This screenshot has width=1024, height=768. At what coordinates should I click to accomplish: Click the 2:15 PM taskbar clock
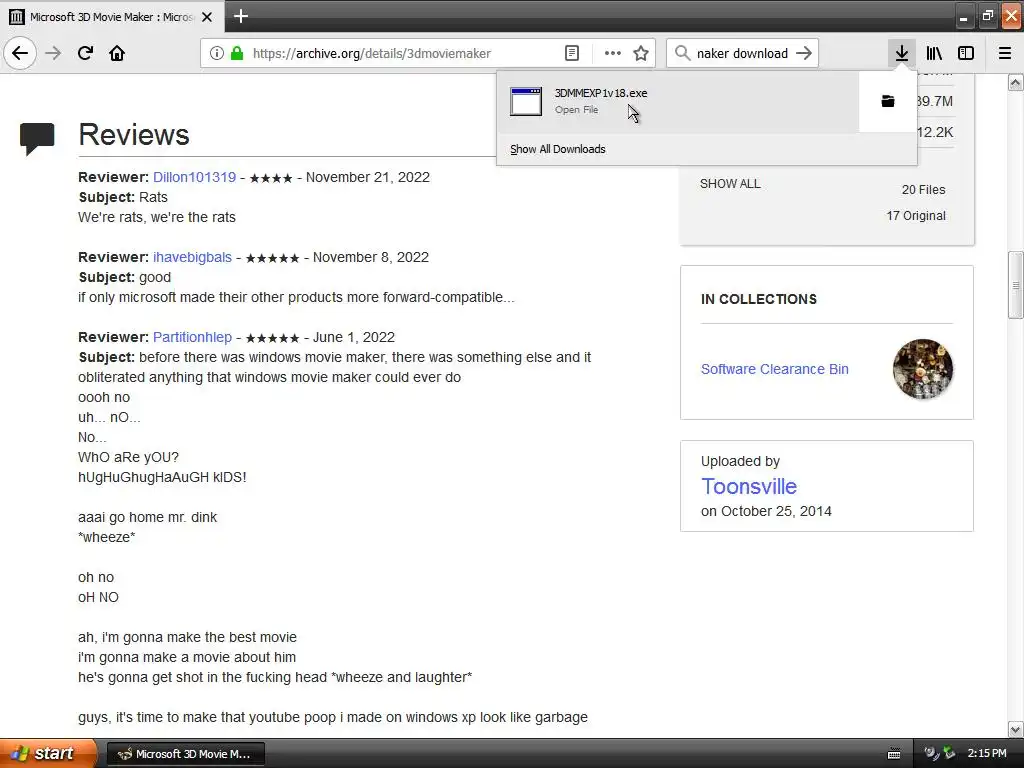(x=987, y=754)
